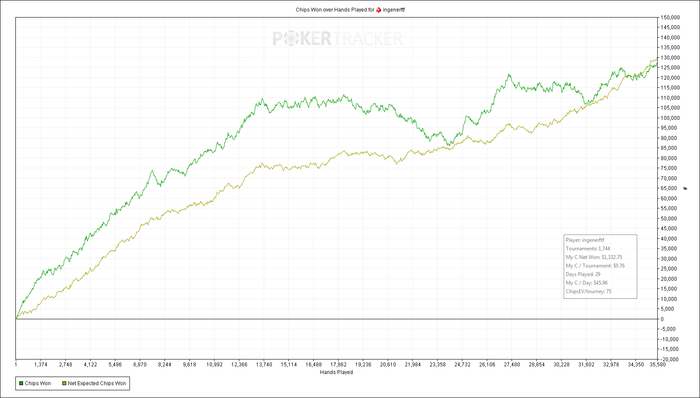Select the 'Days Played: 29' line

[583, 274]
